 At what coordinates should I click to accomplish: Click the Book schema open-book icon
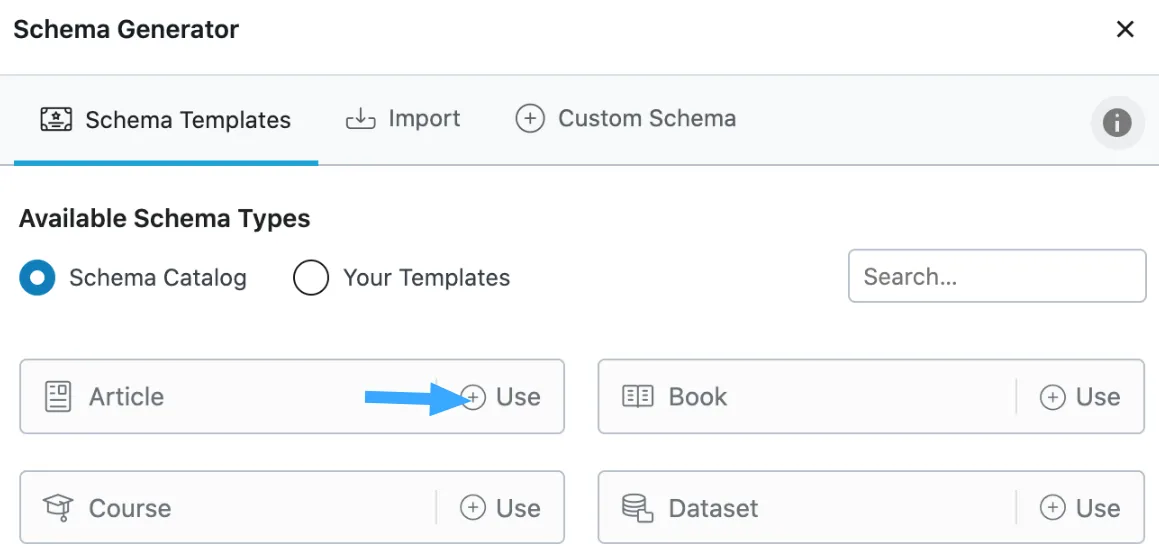pos(637,397)
